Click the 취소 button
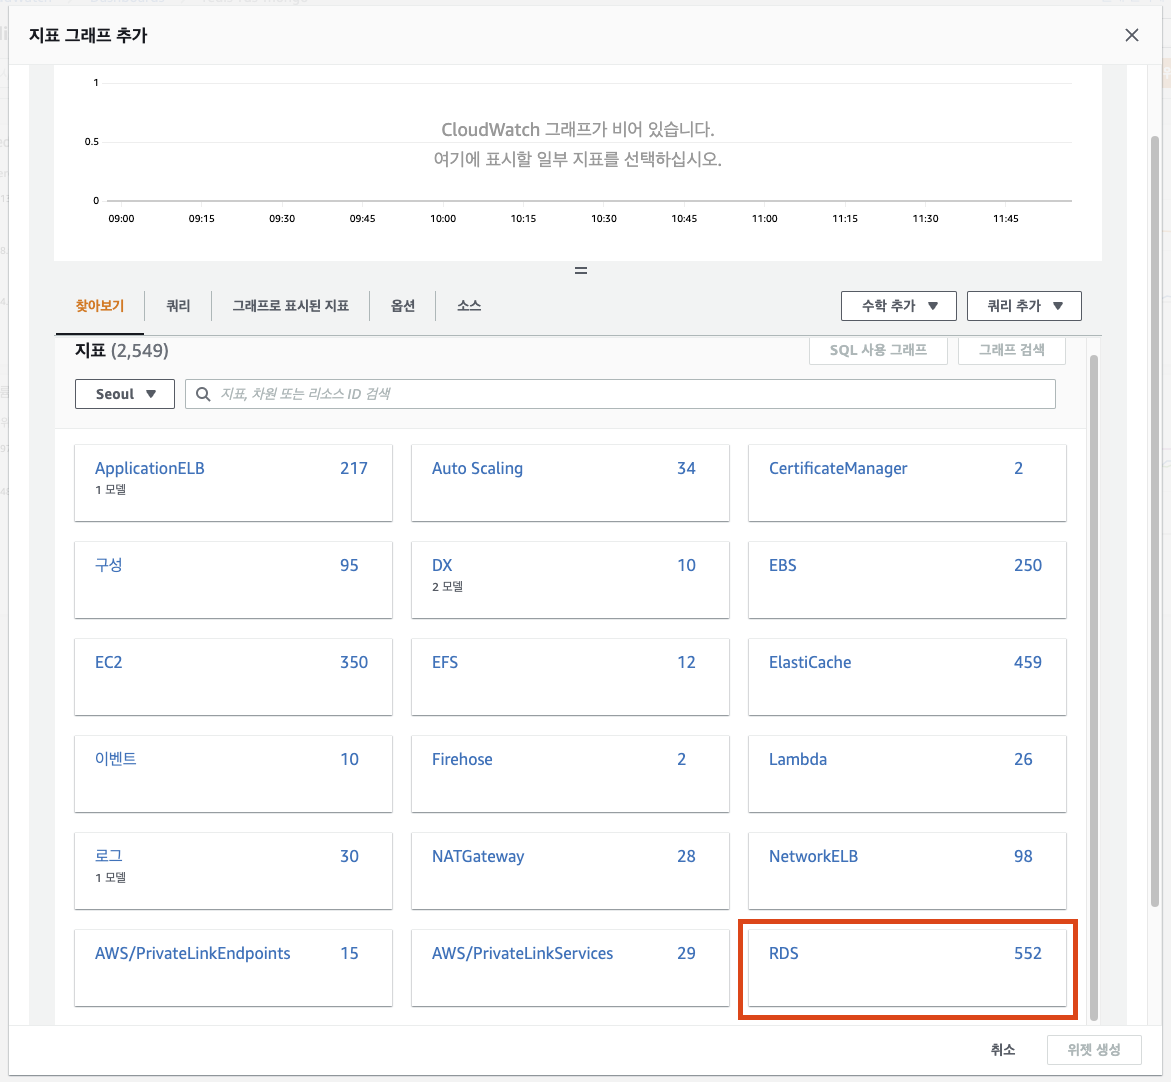The height and width of the screenshot is (1082, 1171). pyautogui.click(x=1002, y=1049)
